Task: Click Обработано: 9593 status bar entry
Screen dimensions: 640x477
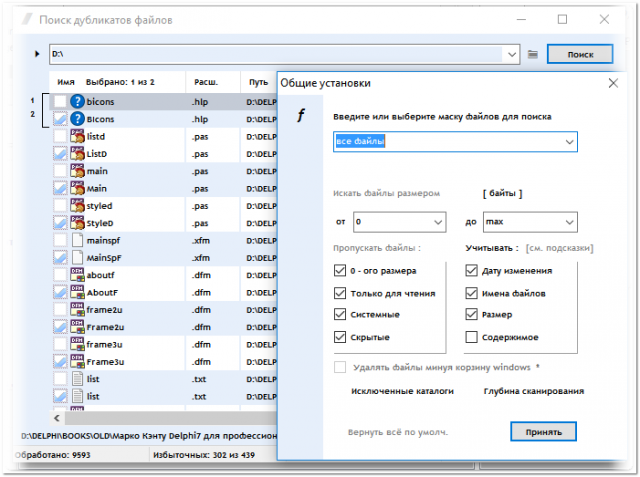Action: point(53,455)
